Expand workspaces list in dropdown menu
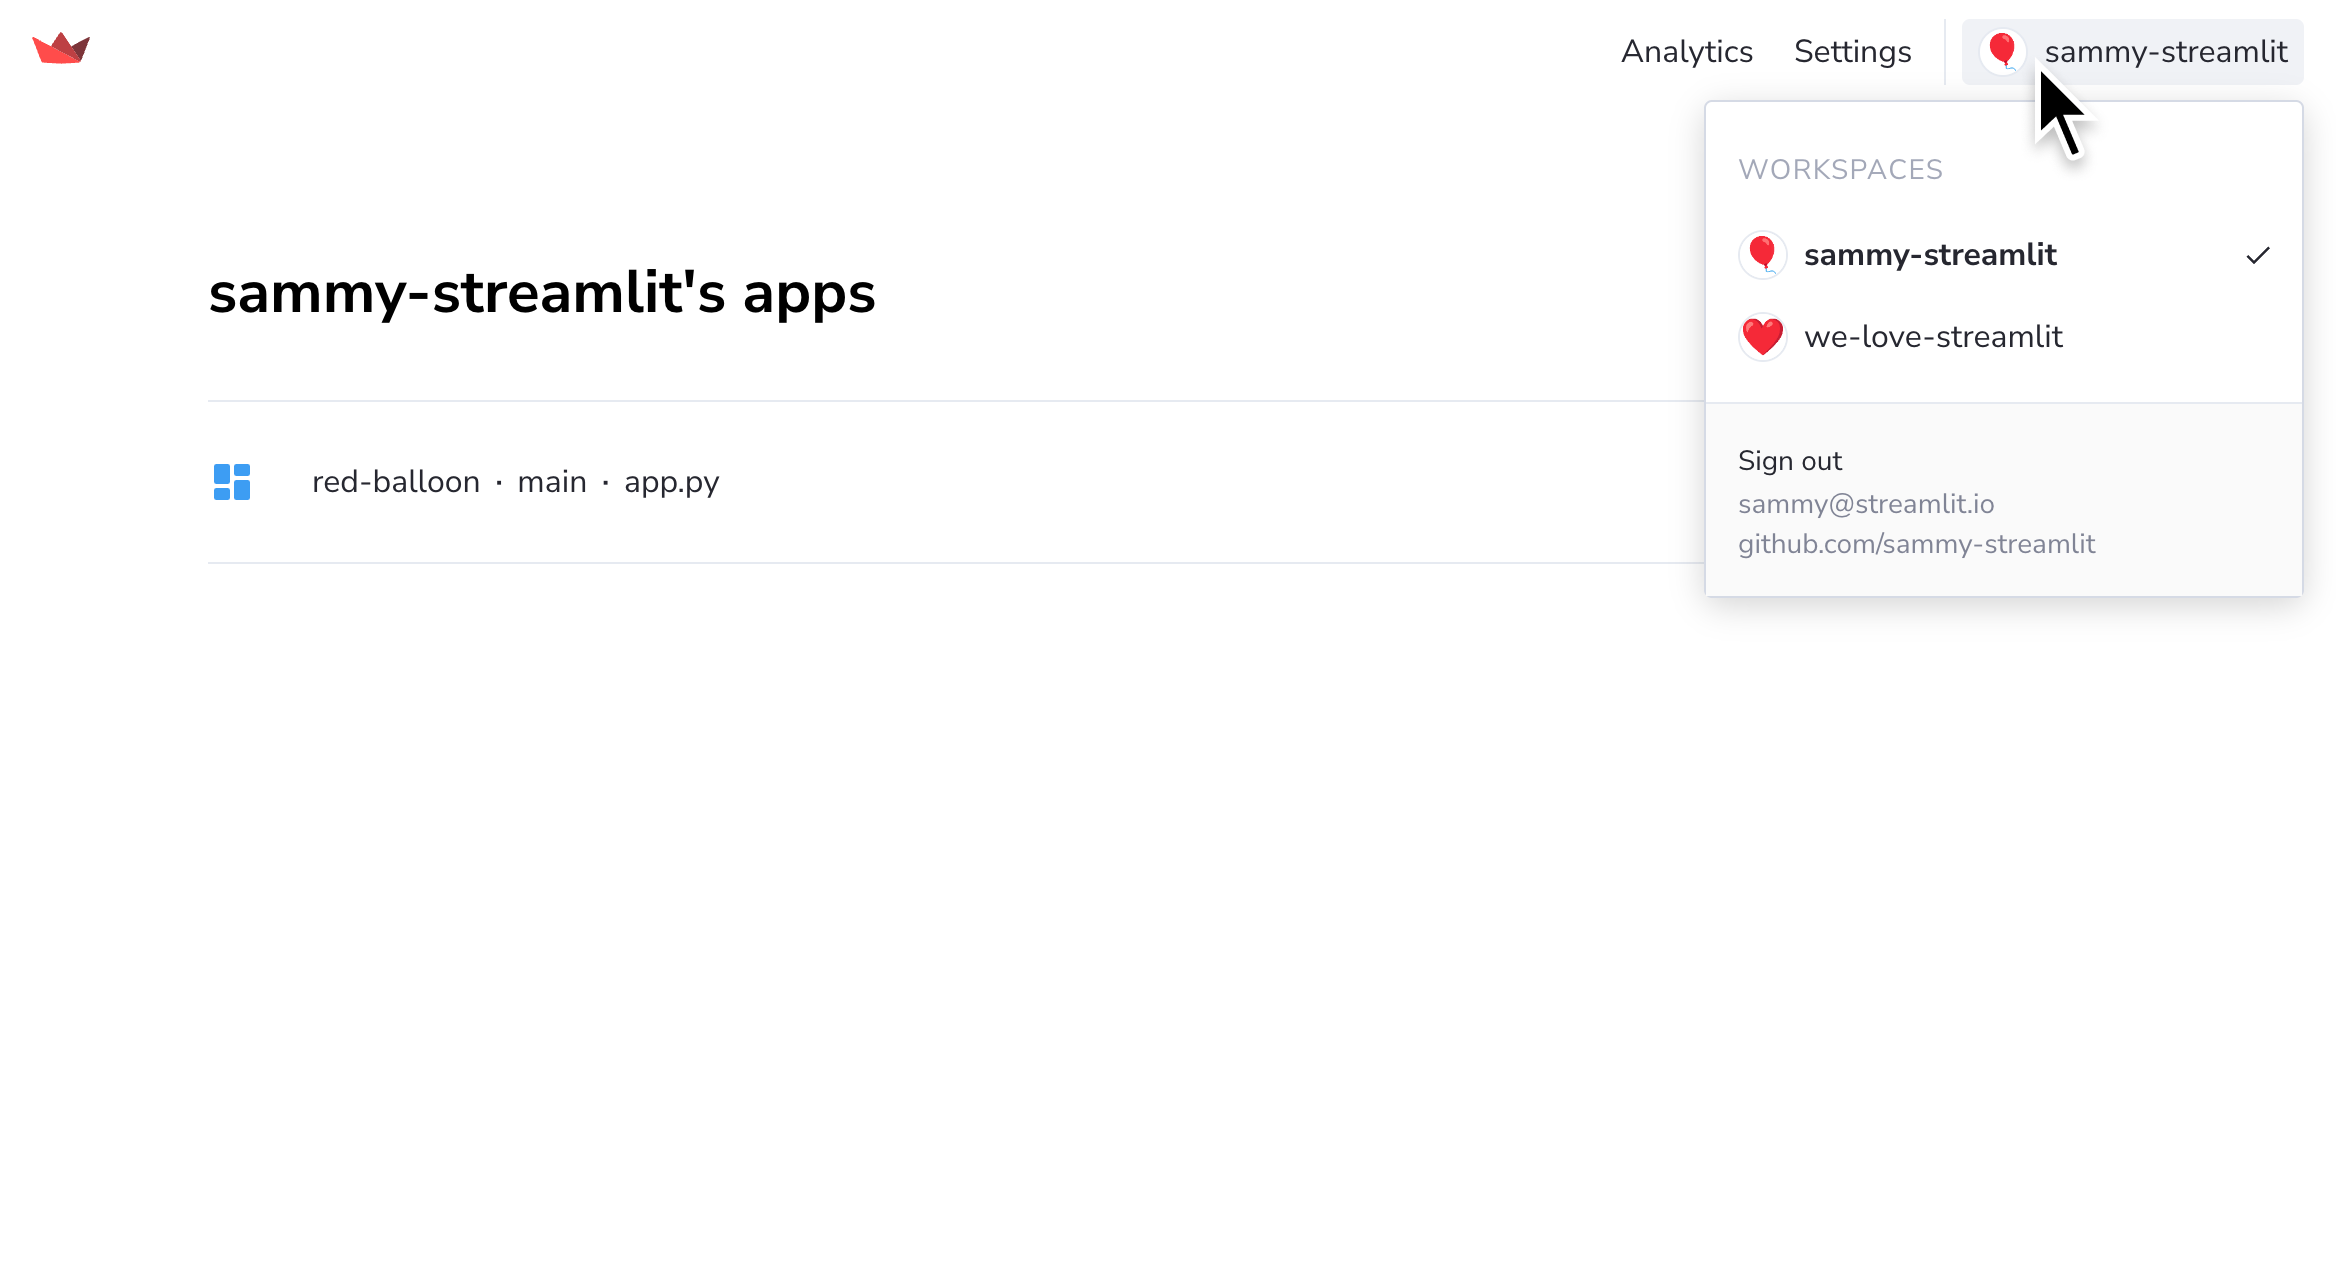 1838,169
